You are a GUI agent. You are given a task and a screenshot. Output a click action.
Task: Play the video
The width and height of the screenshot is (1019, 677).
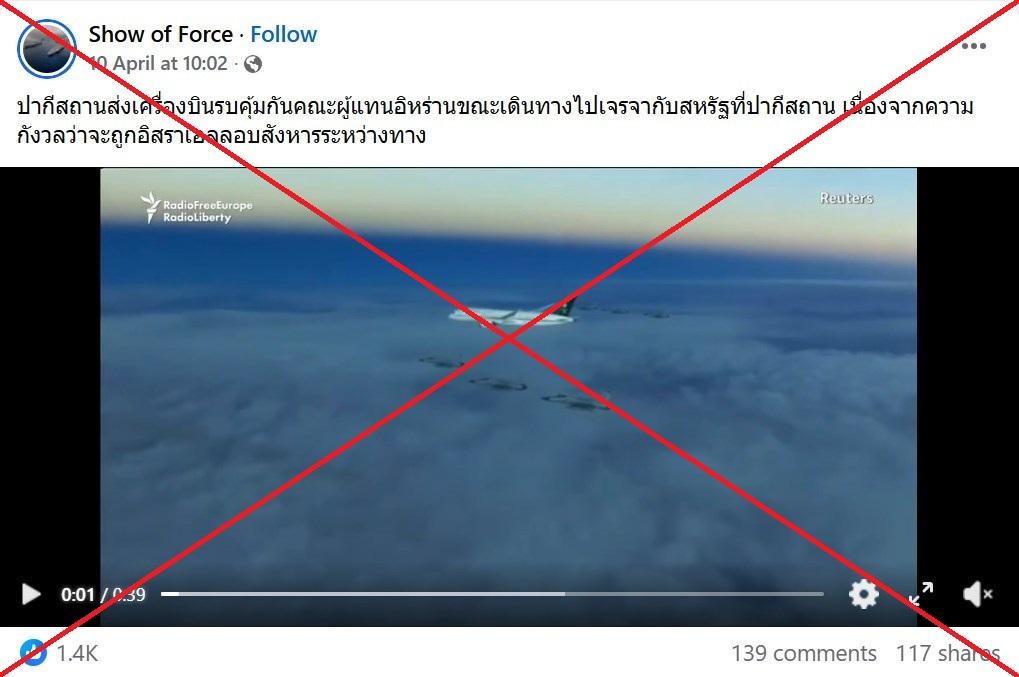coord(31,594)
